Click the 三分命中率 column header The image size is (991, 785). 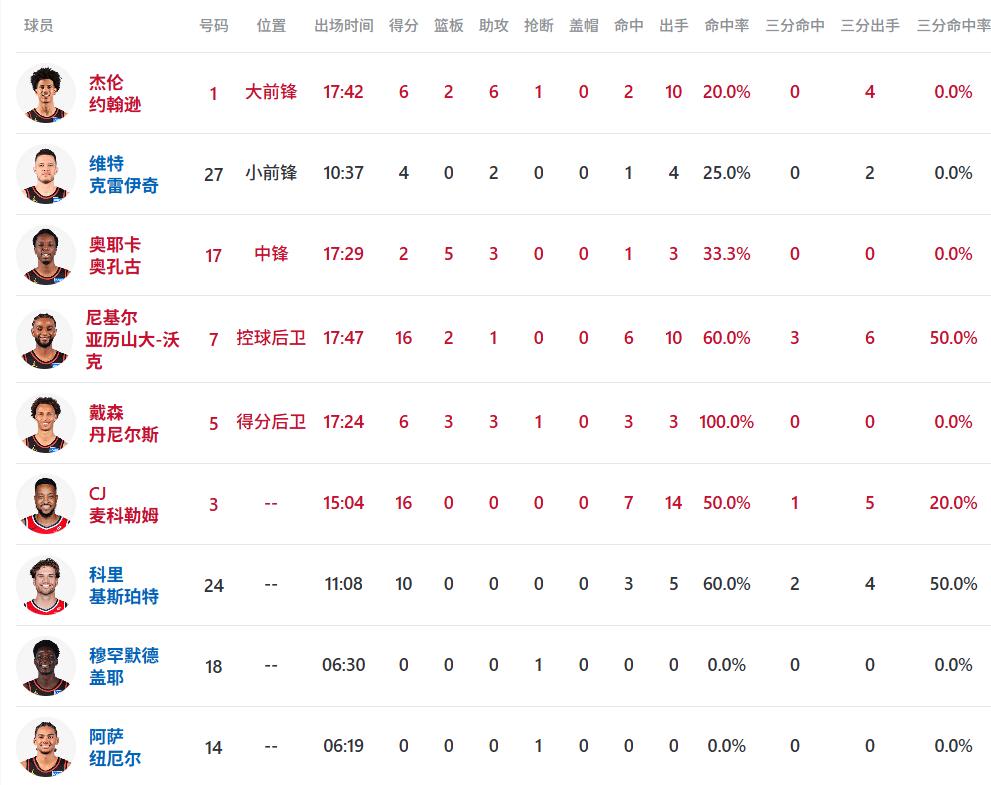coord(953,25)
